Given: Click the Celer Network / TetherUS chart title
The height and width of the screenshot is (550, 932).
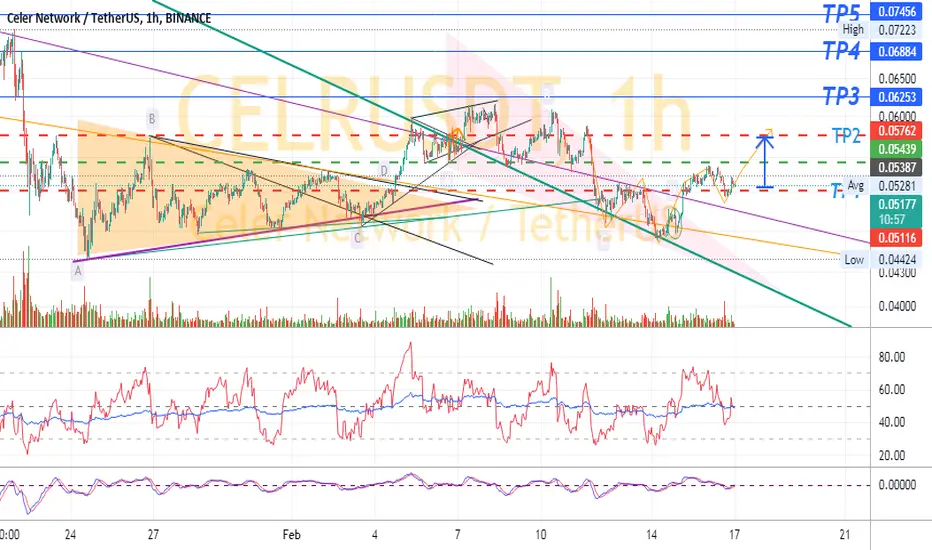Looking at the screenshot, I should click(x=109, y=18).
